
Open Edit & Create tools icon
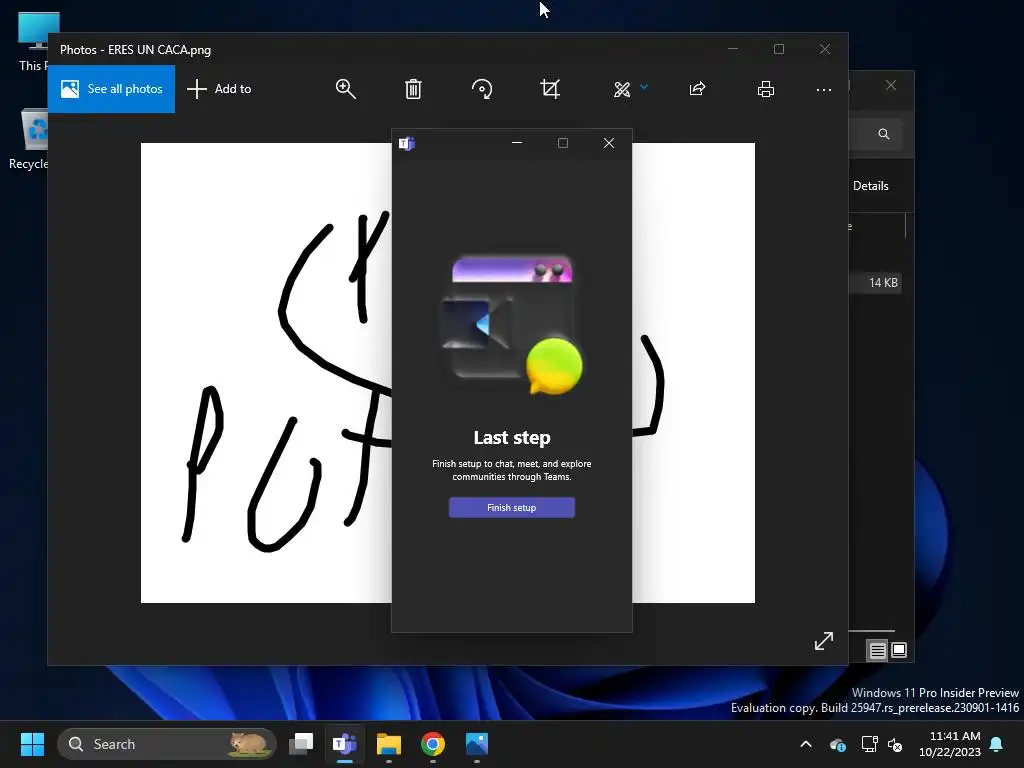[x=622, y=89]
